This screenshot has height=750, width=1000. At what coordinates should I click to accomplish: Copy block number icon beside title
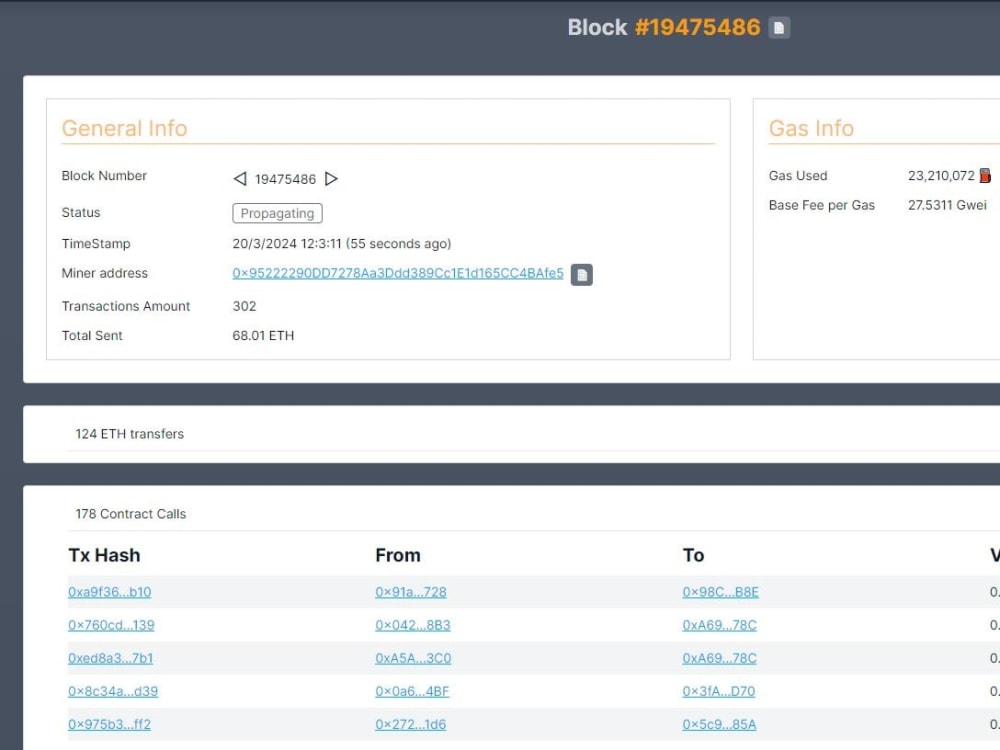pos(779,27)
